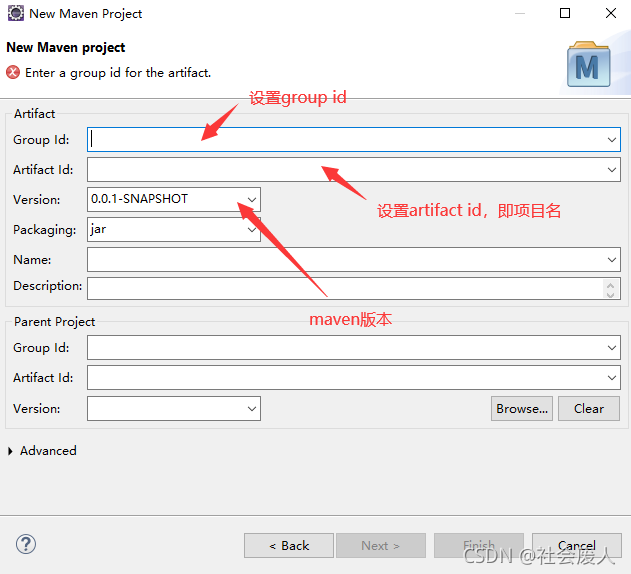Click the 'Parent Project' group label
This screenshot has height=574, width=631.
coord(54,322)
